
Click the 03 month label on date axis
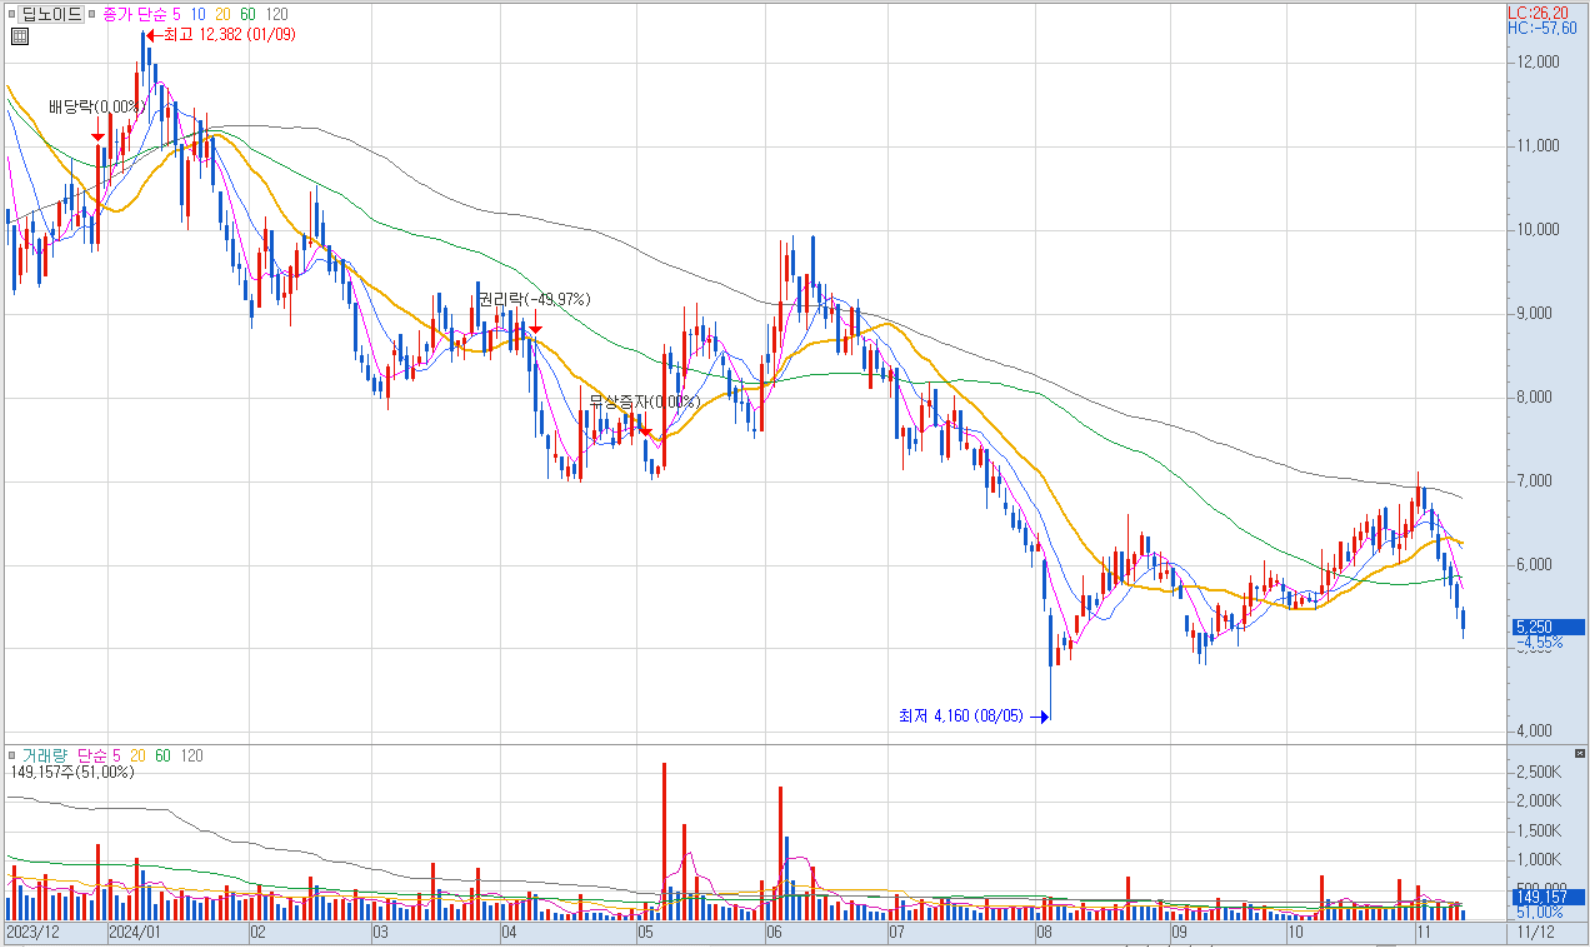pos(380,933)
